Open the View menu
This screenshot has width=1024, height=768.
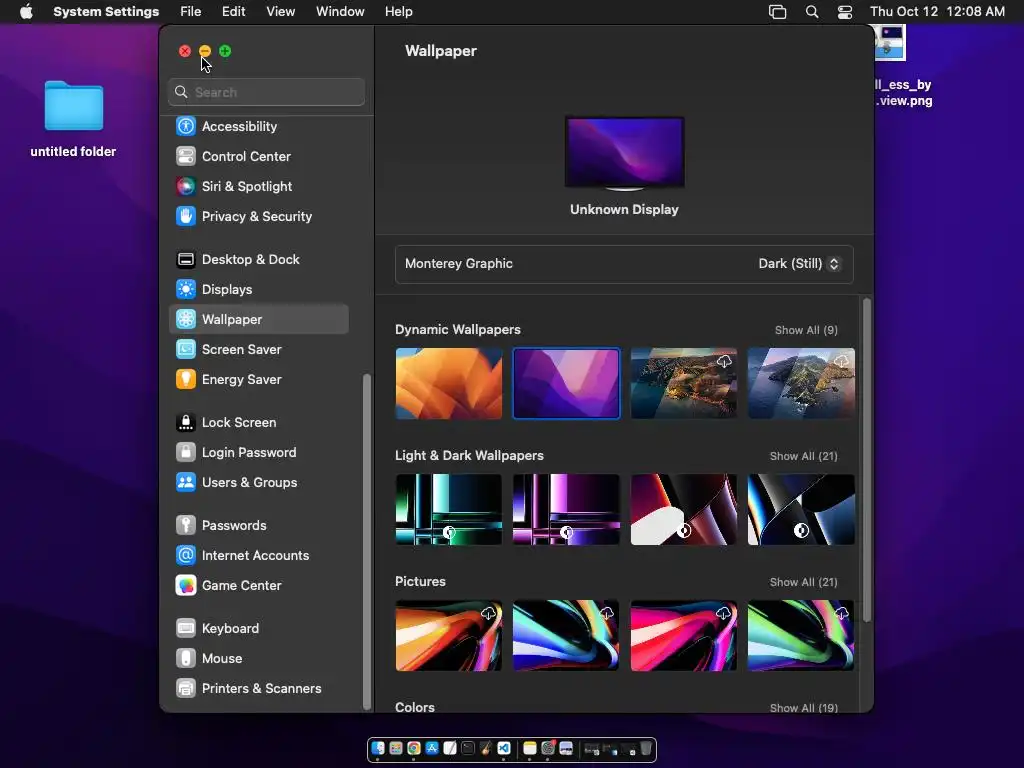coord(280,12)
